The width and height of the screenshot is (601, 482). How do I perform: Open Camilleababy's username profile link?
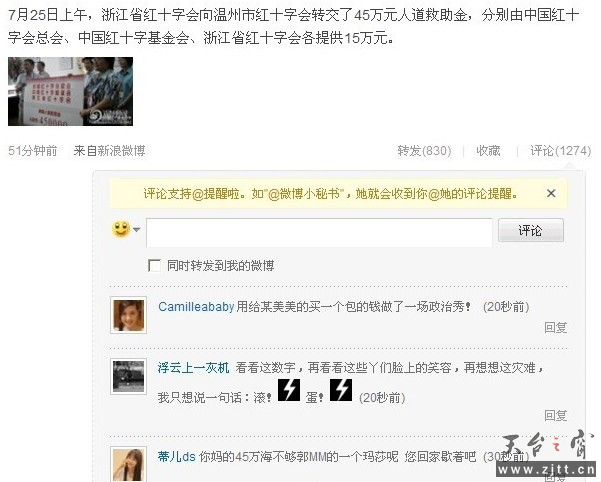pos(196,307)
